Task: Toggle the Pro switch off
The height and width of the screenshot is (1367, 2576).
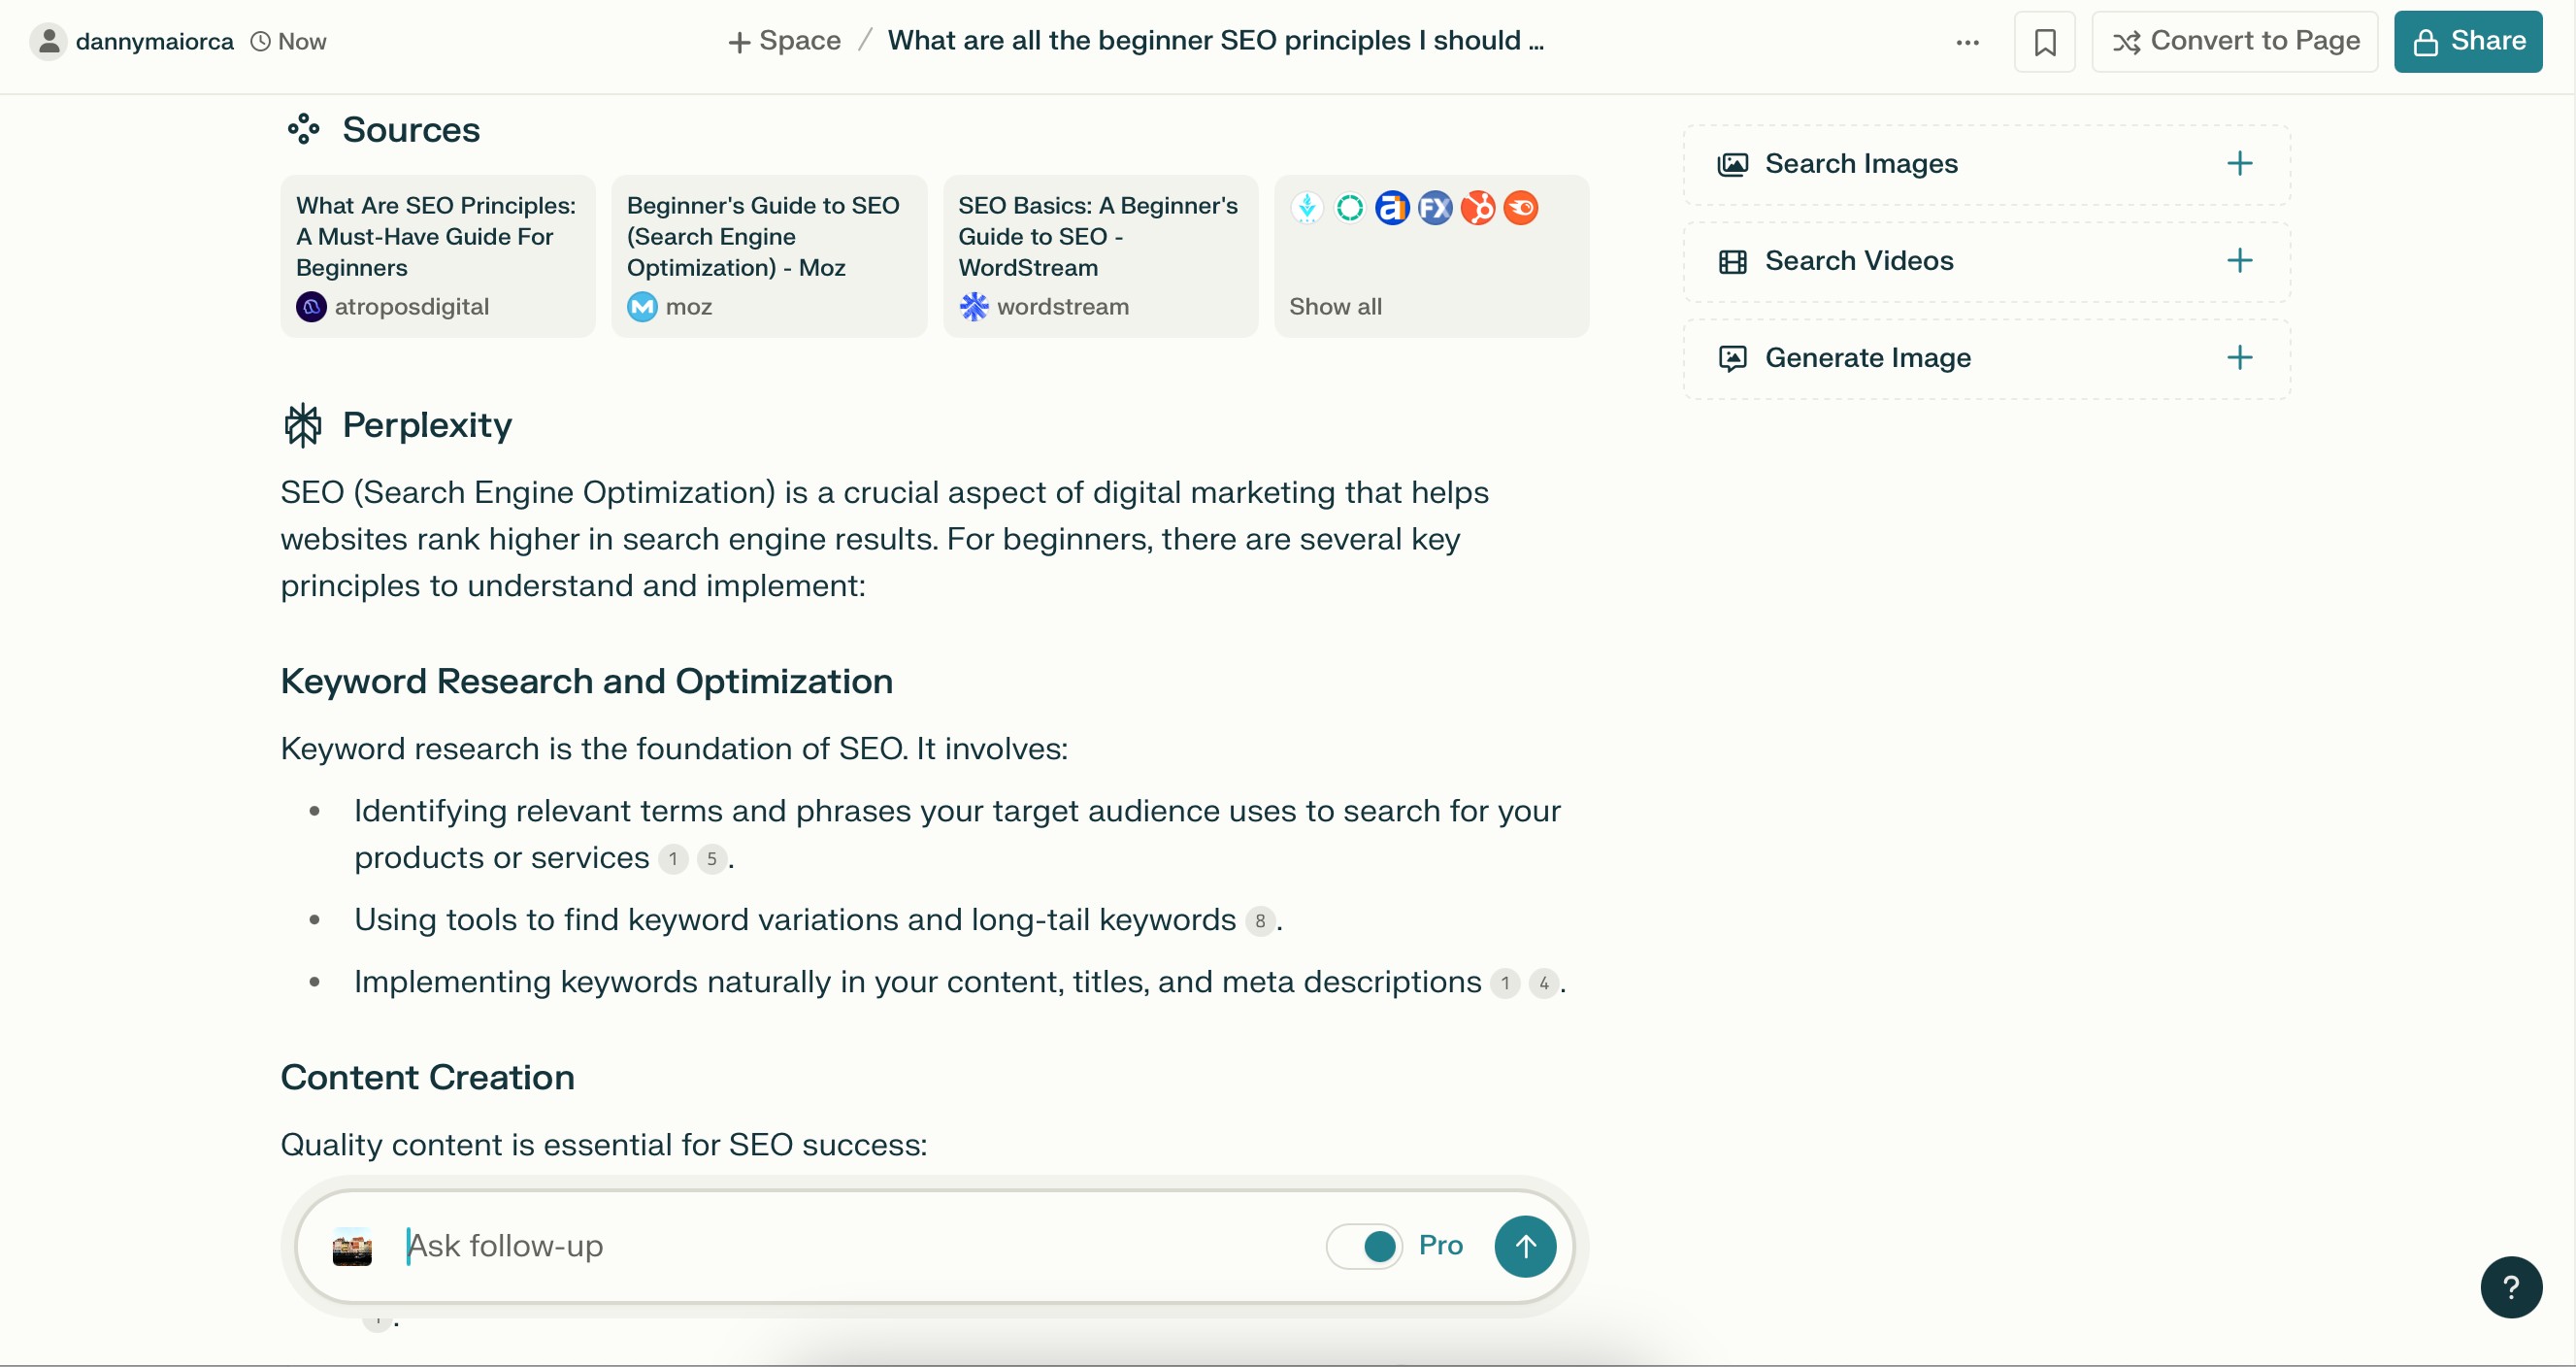Action: pyautogui.click(x=1364, y=1246)
